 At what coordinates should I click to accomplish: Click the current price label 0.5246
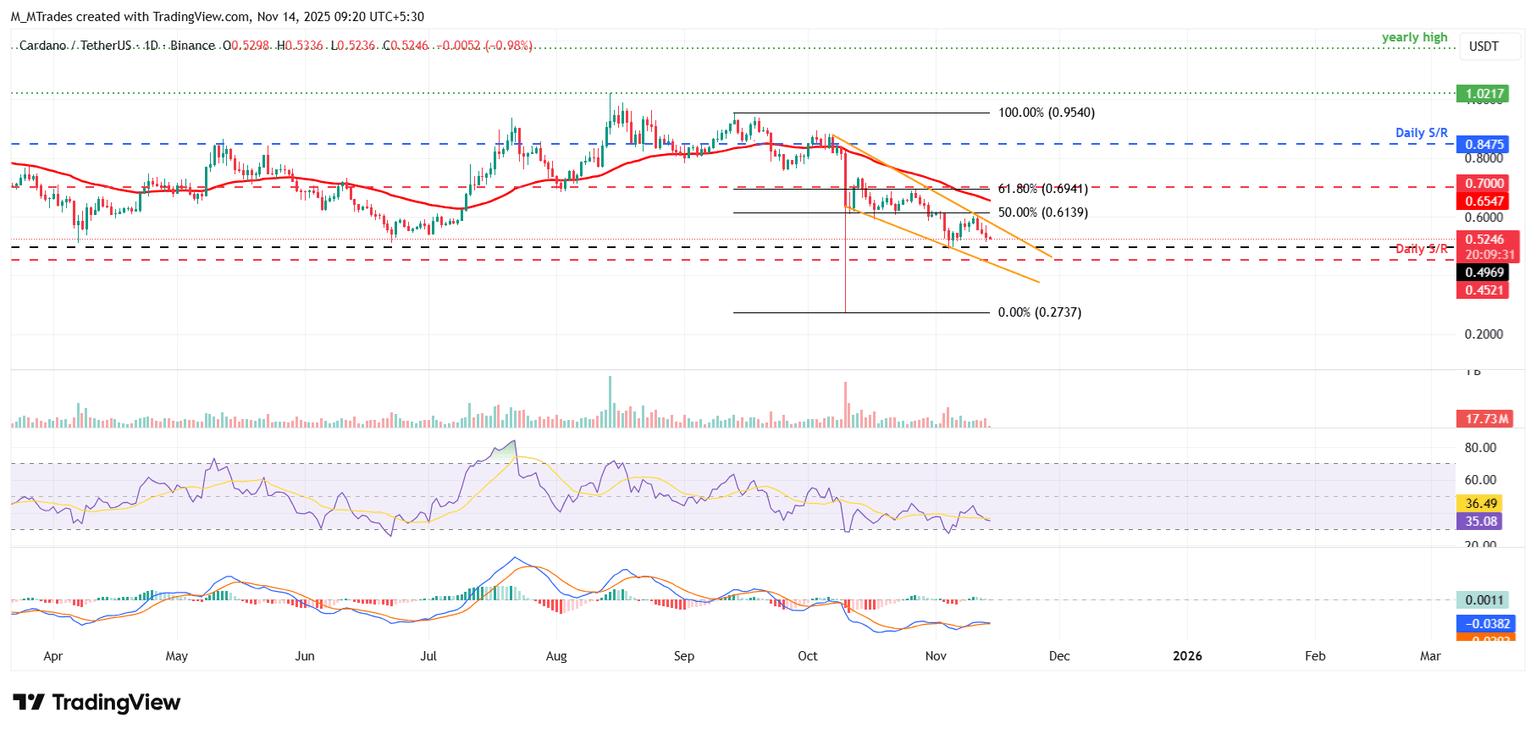1487,240
